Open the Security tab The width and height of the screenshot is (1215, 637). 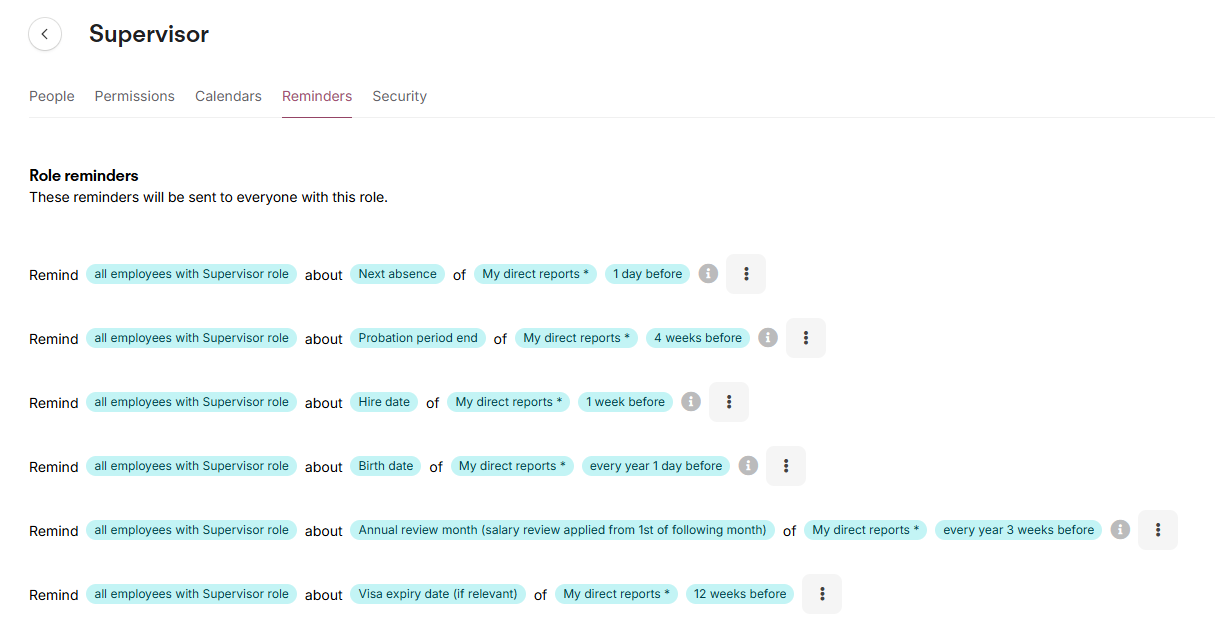(x=400, y=97)
